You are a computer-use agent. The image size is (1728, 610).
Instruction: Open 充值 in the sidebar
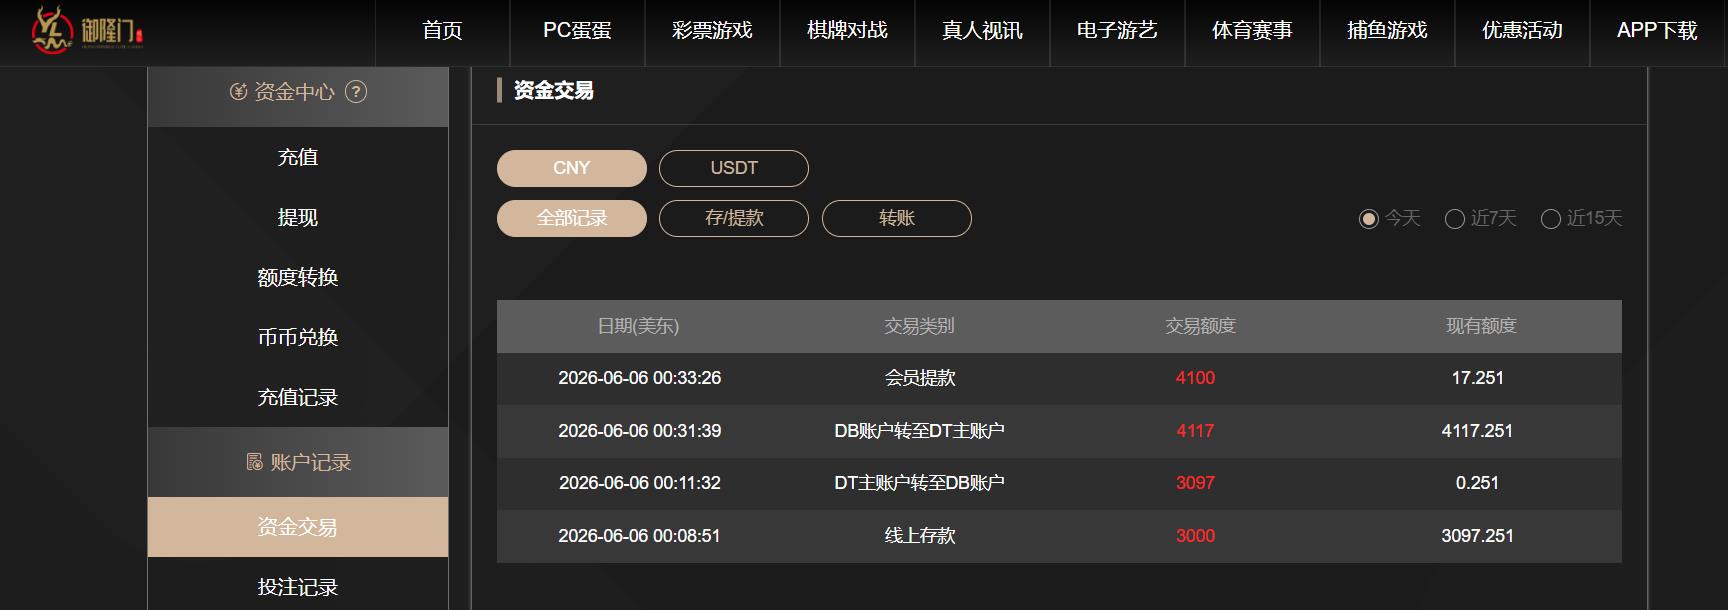[298, 157]
